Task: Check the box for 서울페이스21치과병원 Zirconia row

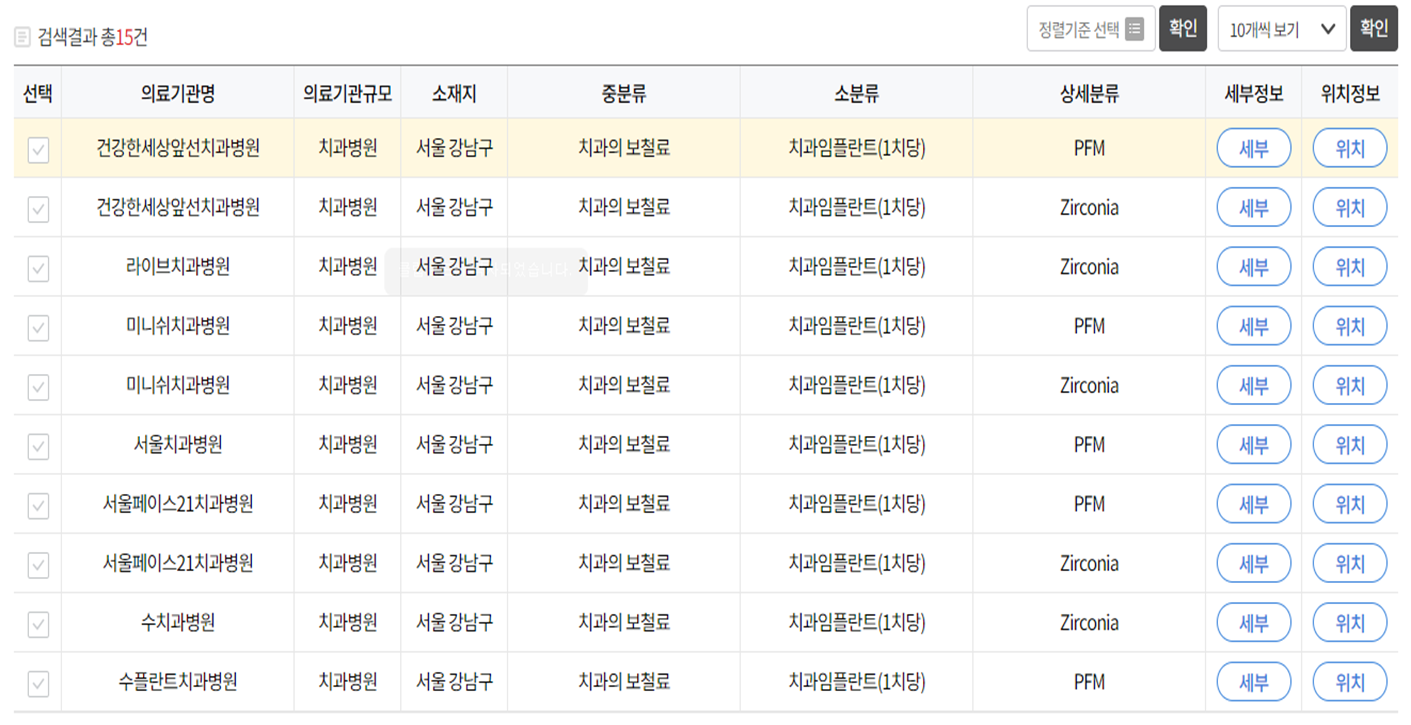Action: (38, 565)
